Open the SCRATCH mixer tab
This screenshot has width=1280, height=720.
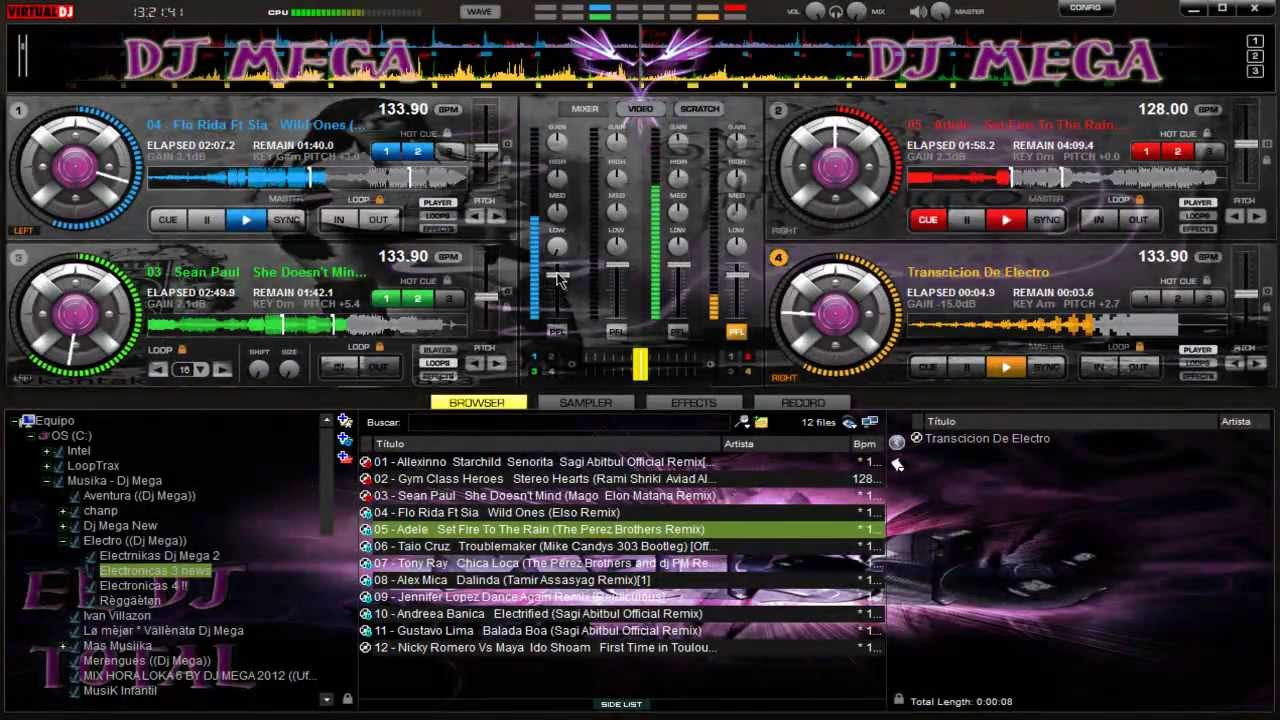pos(699,109)
